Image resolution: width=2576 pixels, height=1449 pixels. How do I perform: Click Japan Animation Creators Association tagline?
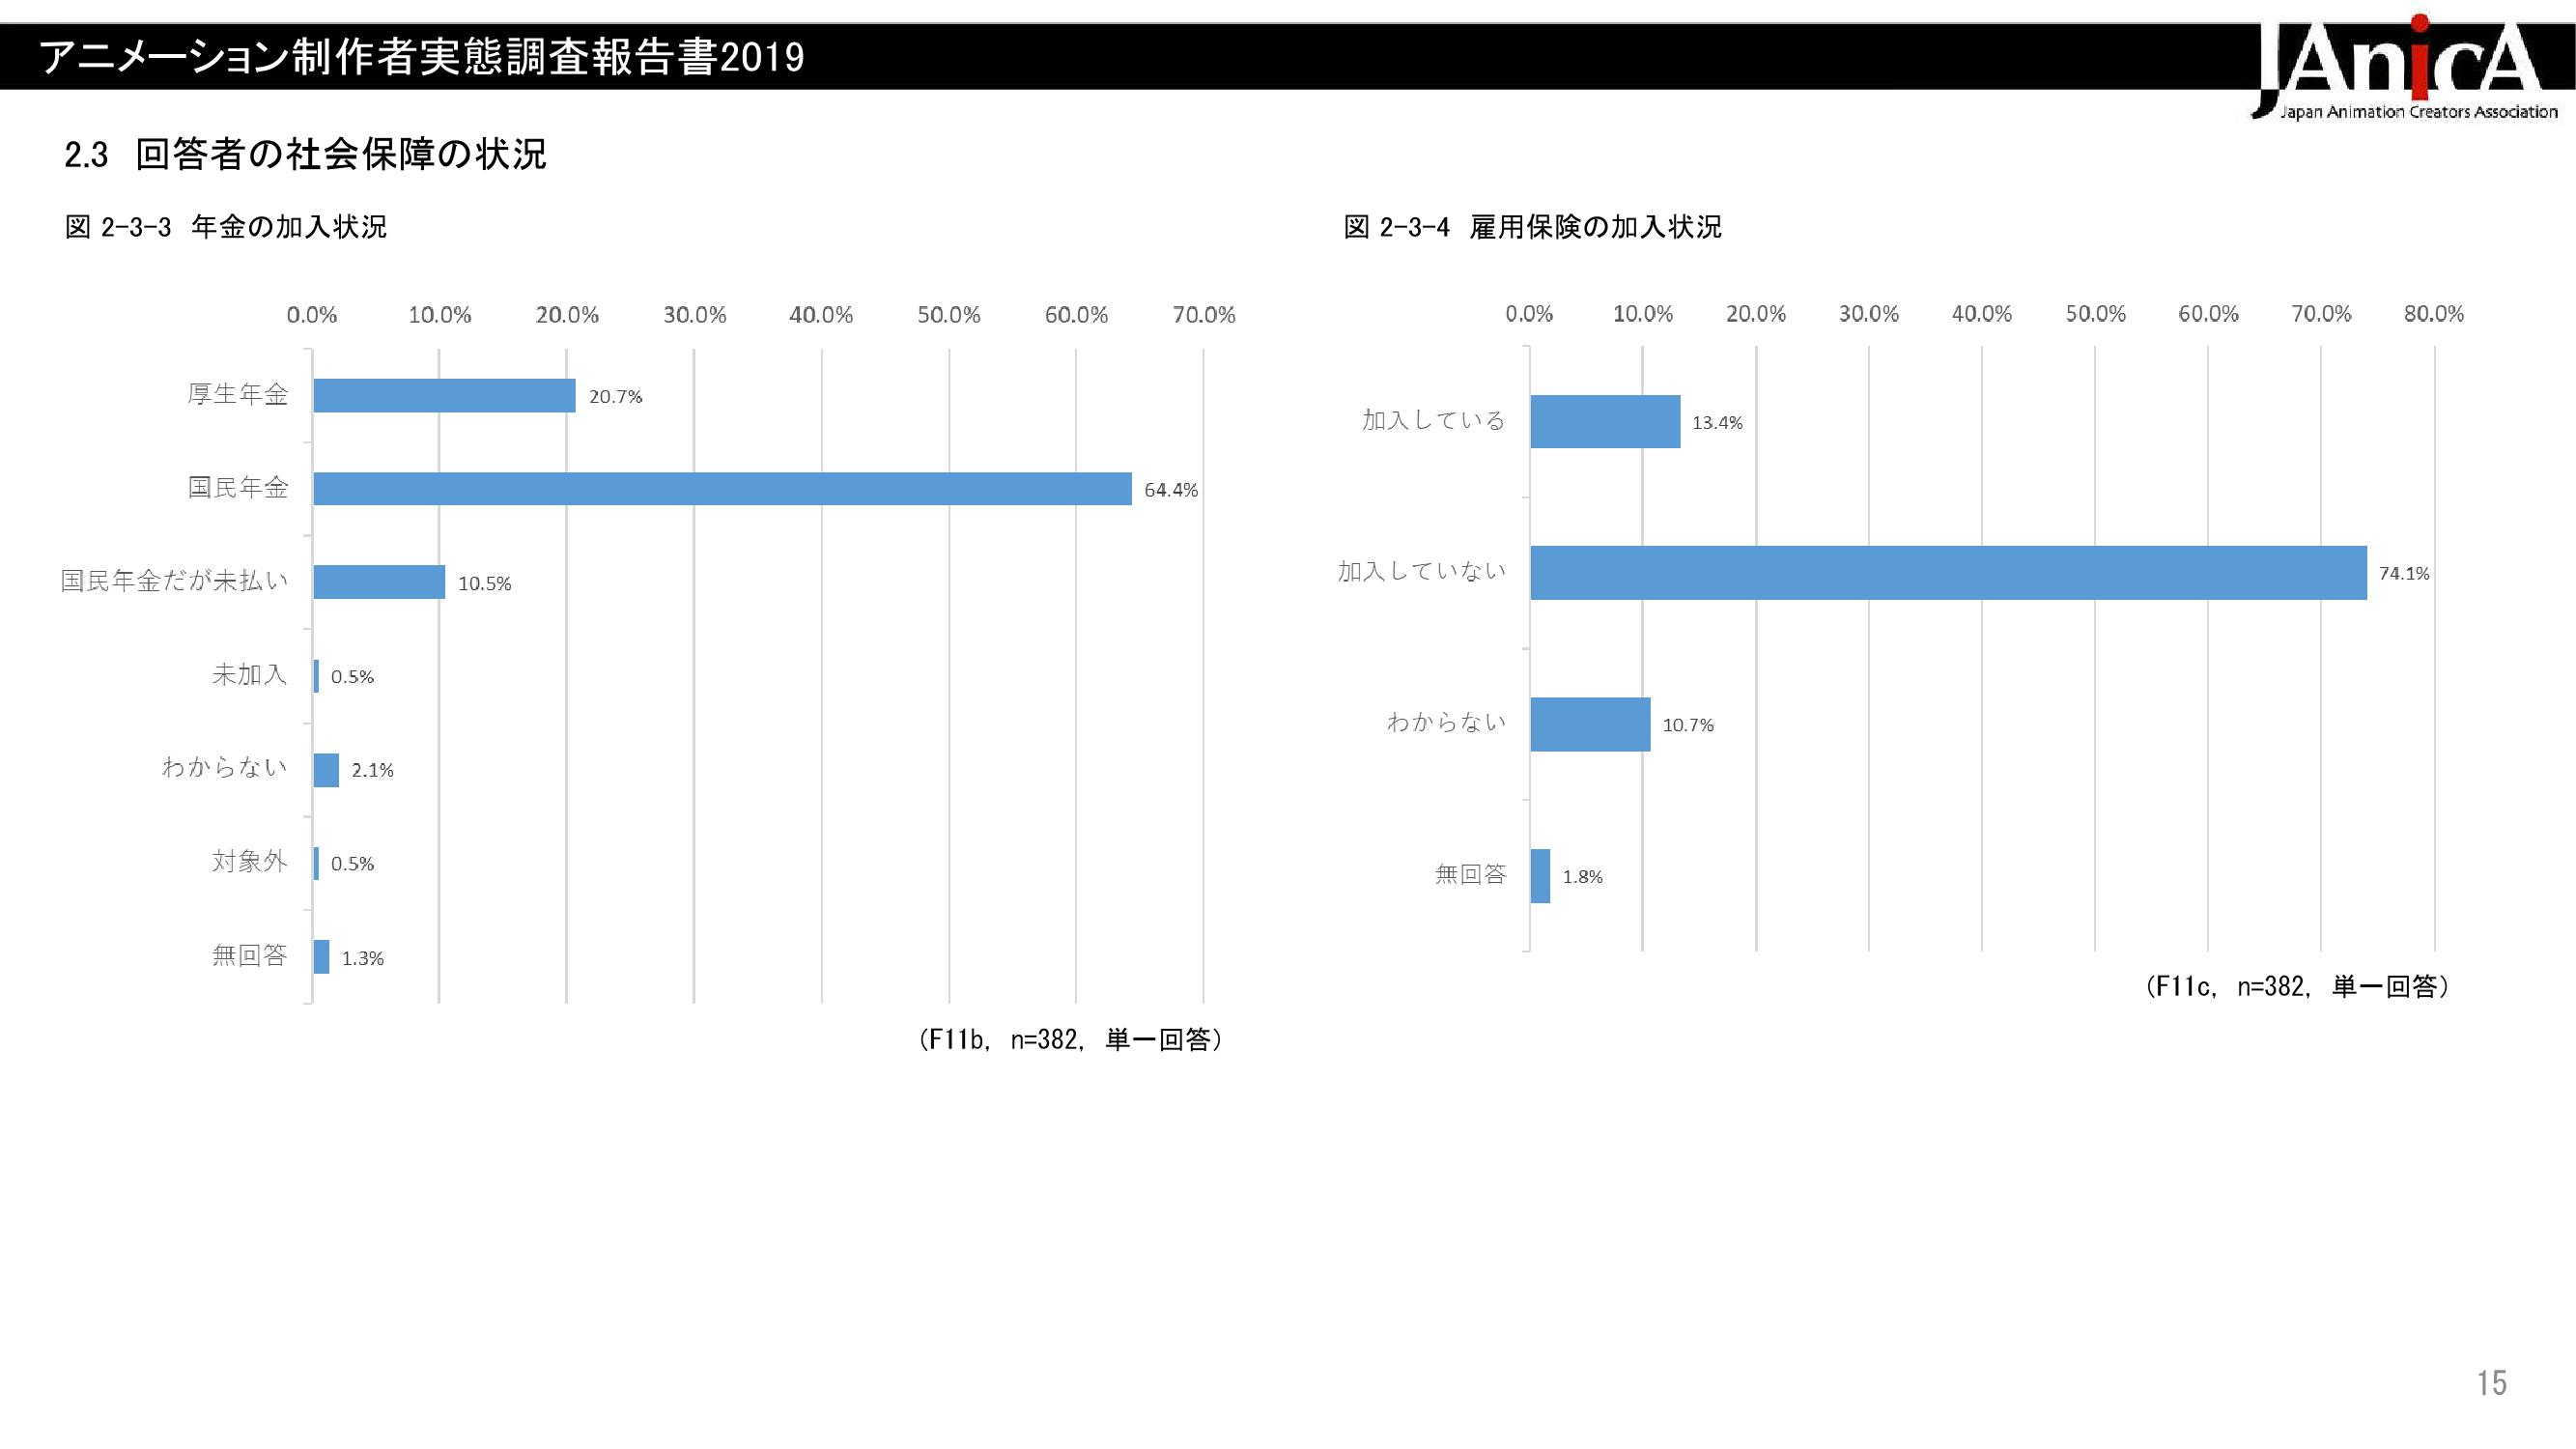(x=2419, y=112)
